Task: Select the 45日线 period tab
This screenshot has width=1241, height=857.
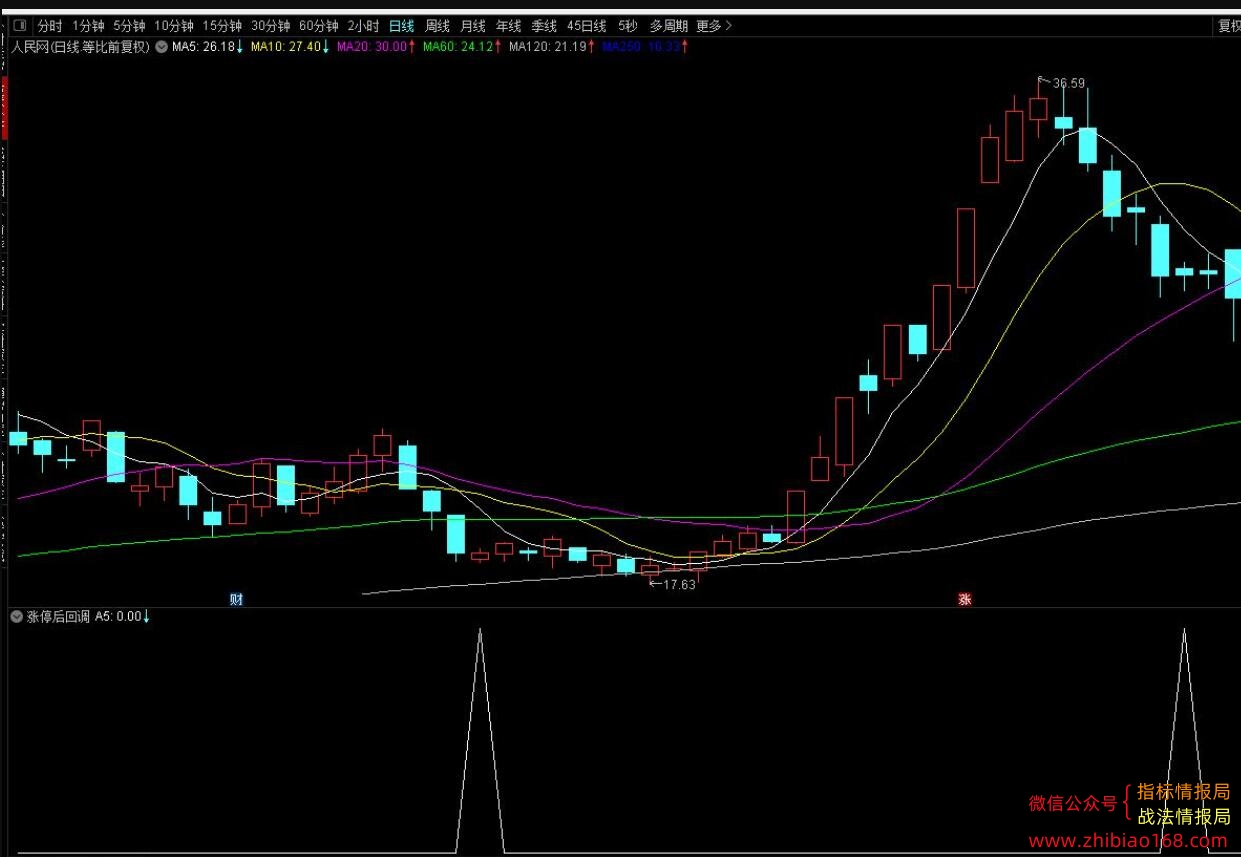Action: (586, 26)
